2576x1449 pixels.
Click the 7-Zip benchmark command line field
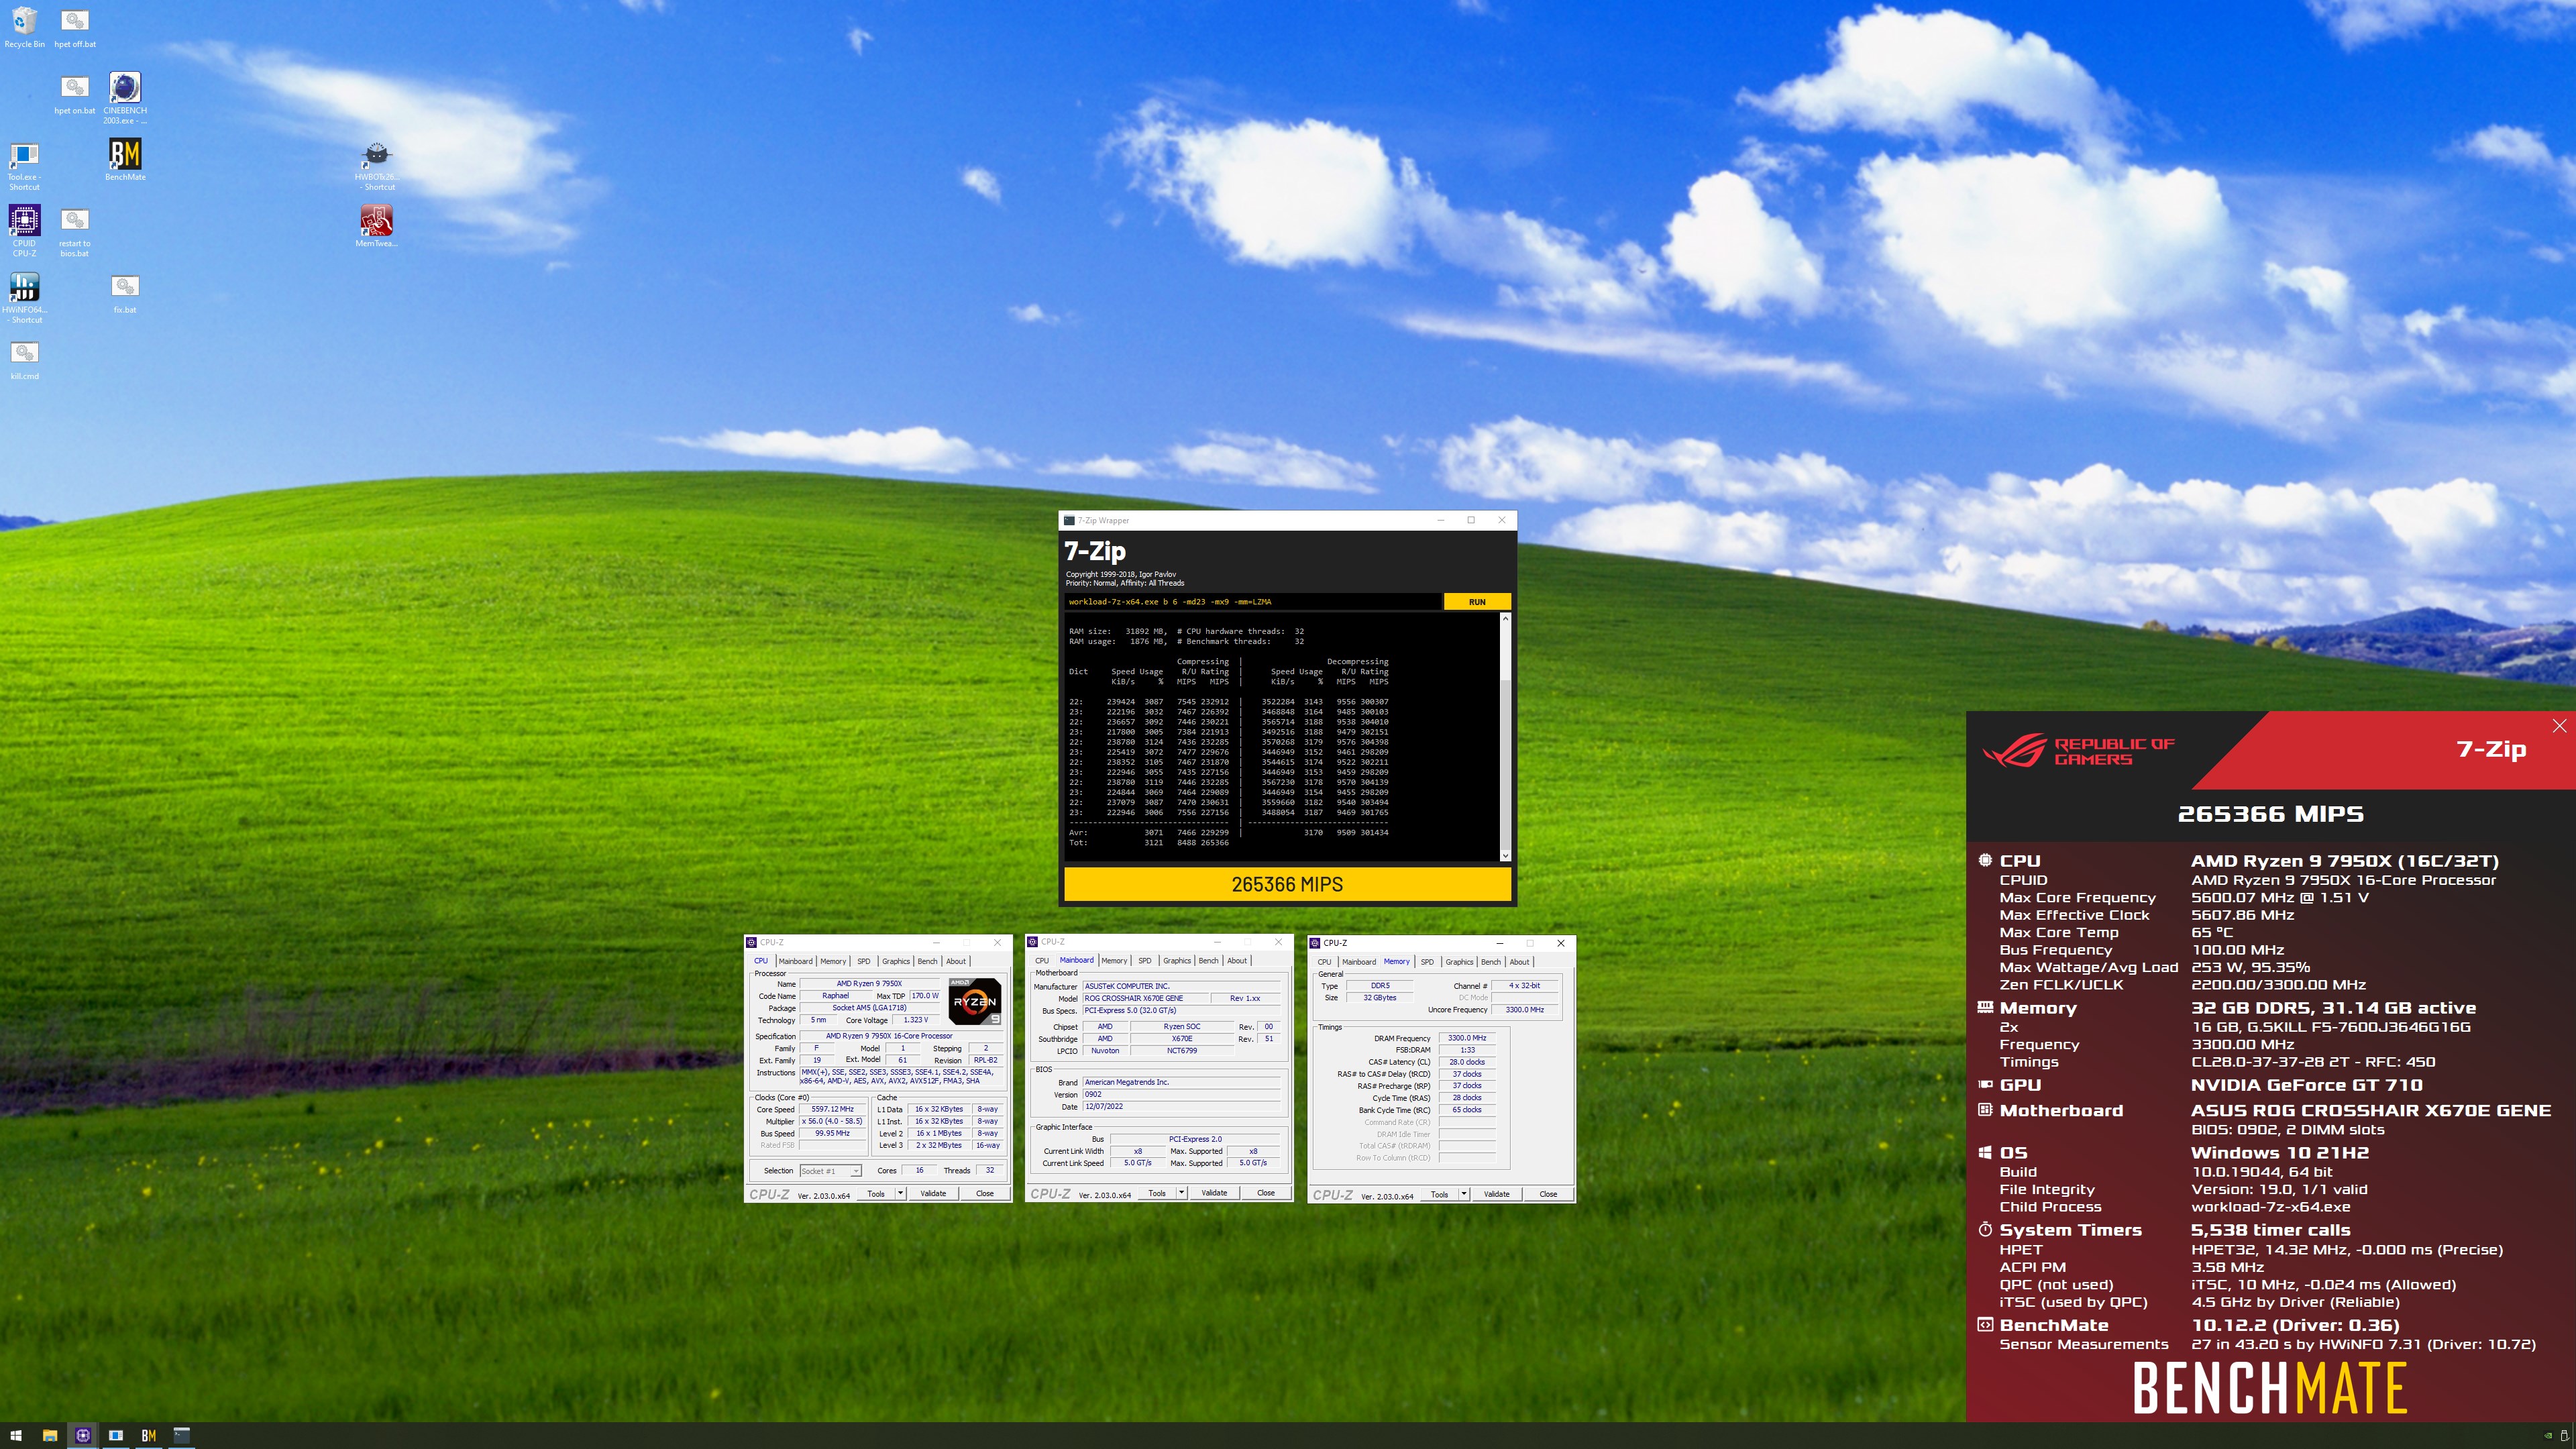click(1252, 602)
